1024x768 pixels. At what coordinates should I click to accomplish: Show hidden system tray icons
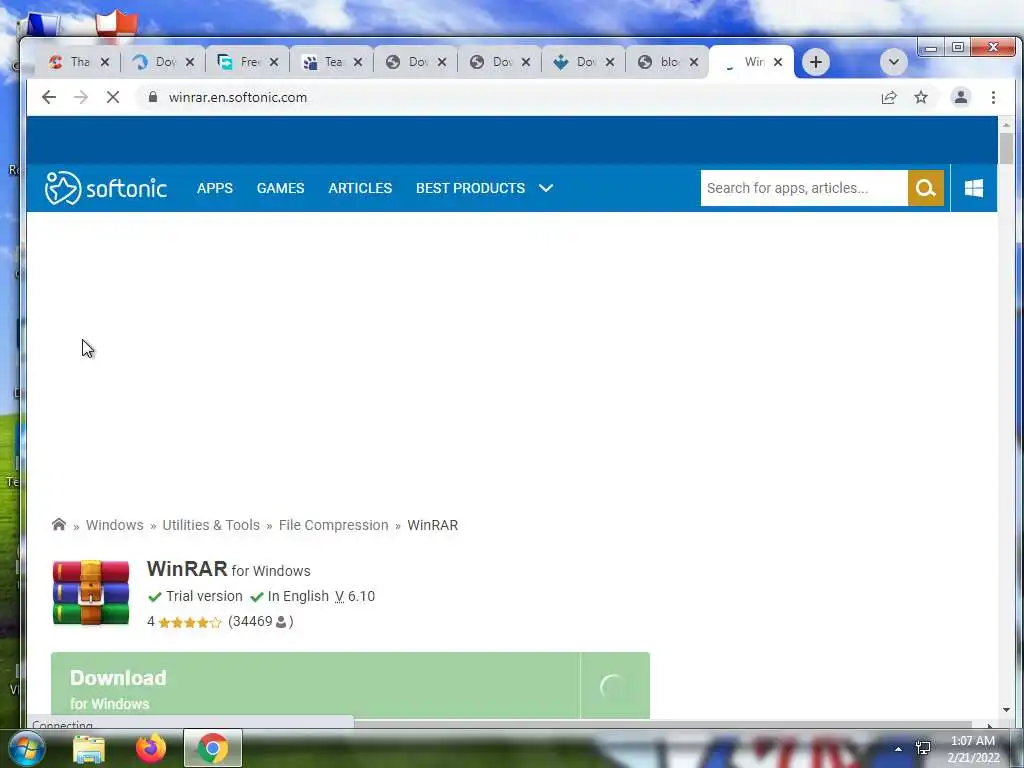click(898, 749)
